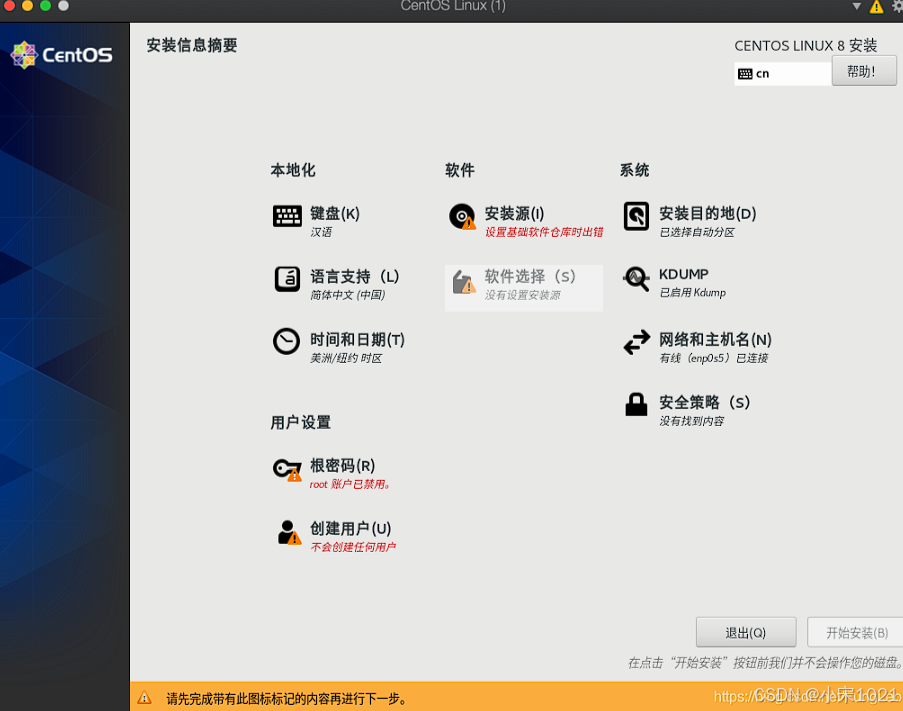Open 创建用户(U) label
This screenshot has height=711, width=903.
coord(351,529)
